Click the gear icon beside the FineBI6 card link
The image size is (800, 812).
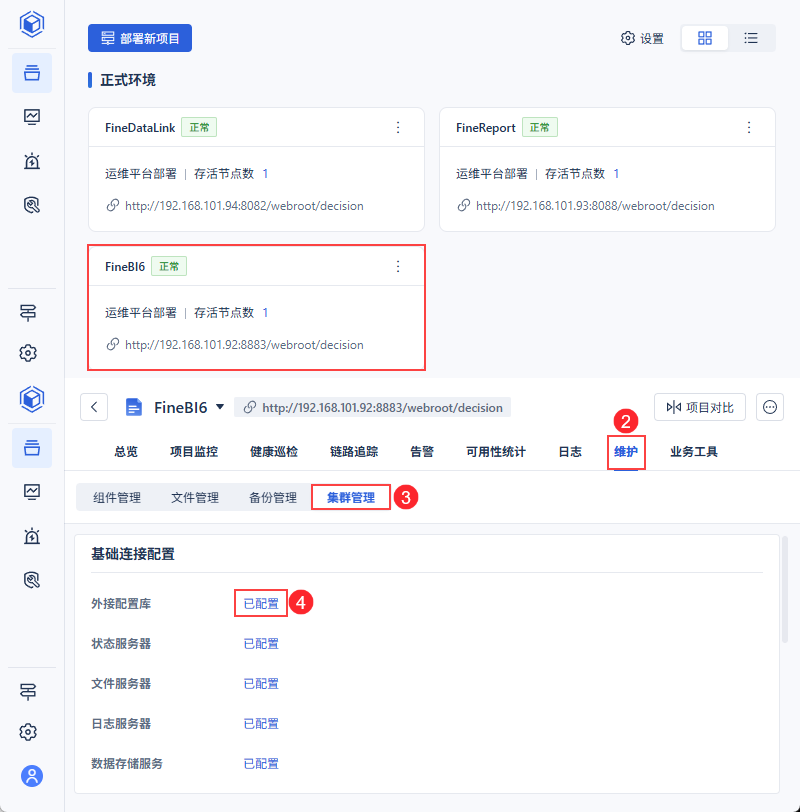coord(28,353)
